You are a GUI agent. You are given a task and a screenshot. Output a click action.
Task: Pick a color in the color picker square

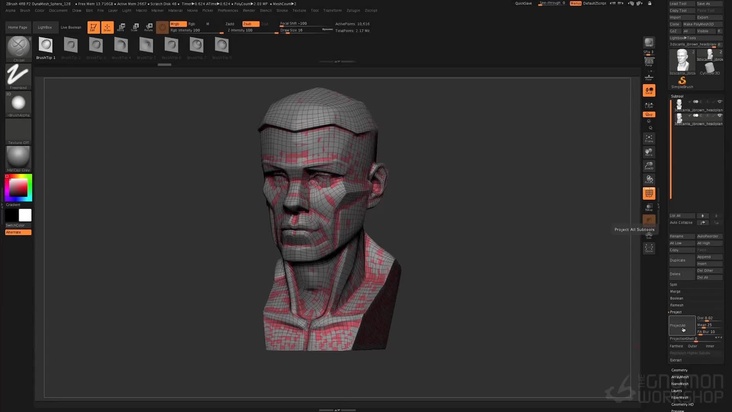click(19, 188)
